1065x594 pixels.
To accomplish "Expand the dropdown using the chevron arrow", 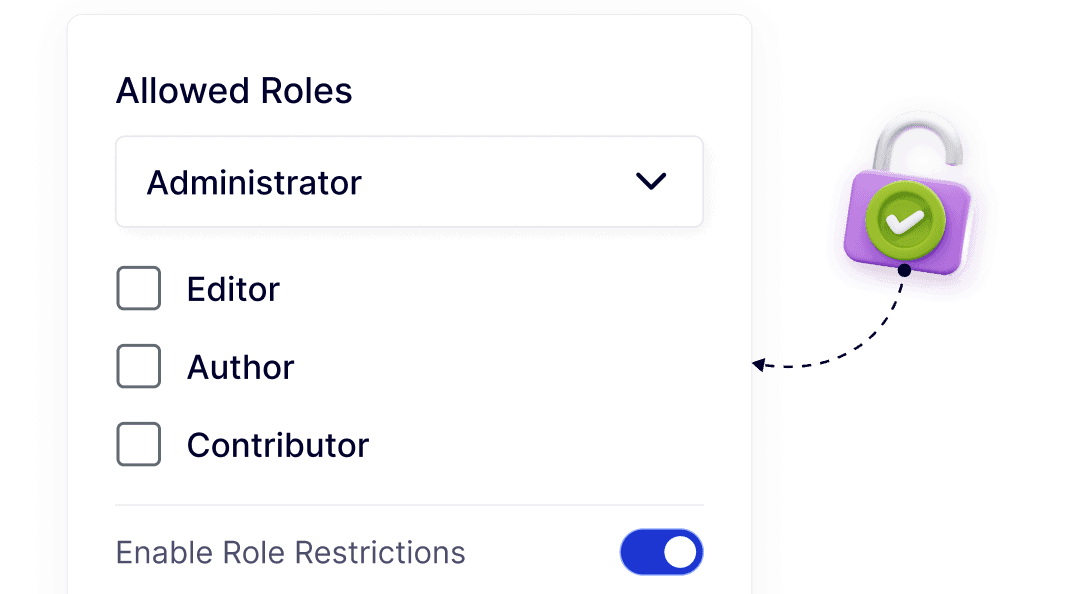I will [x=651, y=182].
